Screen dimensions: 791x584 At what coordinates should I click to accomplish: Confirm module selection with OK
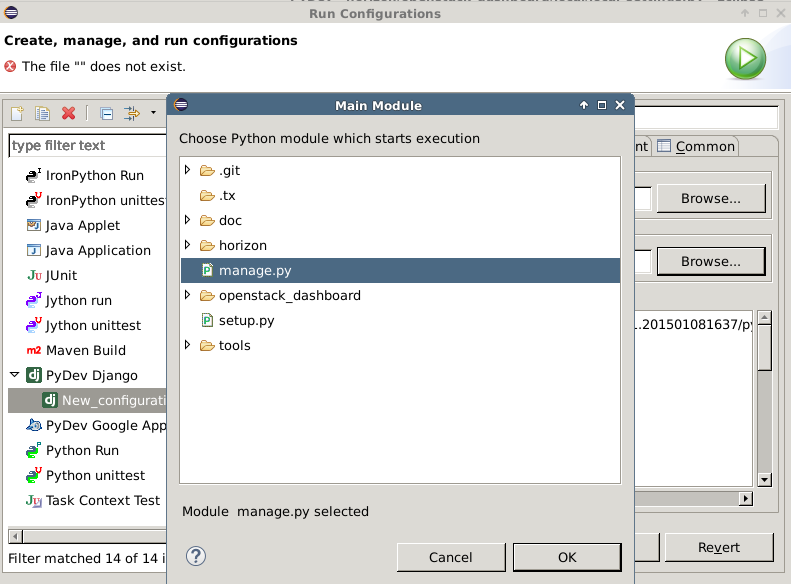pyautogui.click(x=567, y=557)
